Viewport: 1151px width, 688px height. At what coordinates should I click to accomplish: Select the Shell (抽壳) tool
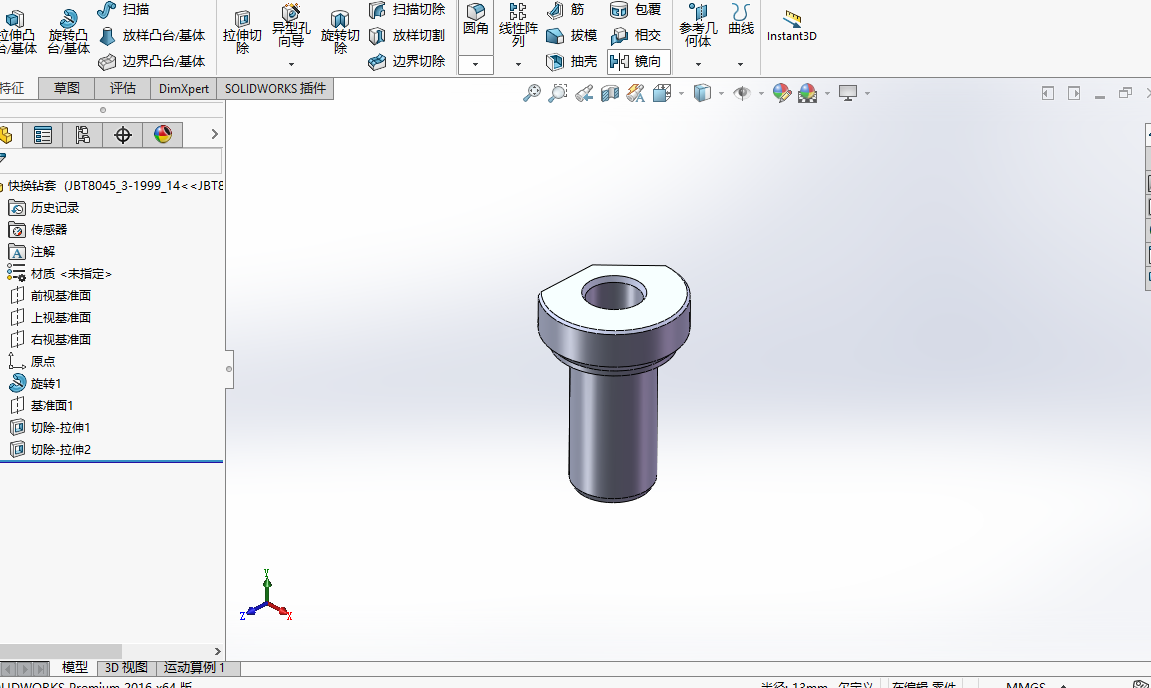[x=571, y=62]
